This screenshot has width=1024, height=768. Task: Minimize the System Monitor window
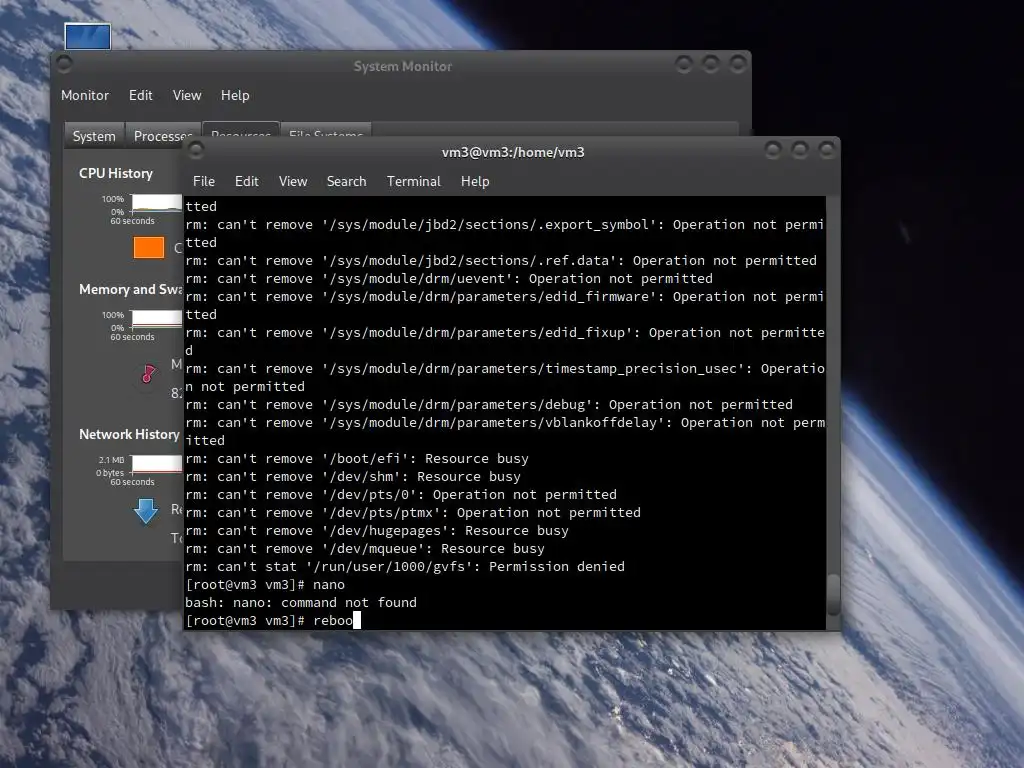tap(684, 64)
